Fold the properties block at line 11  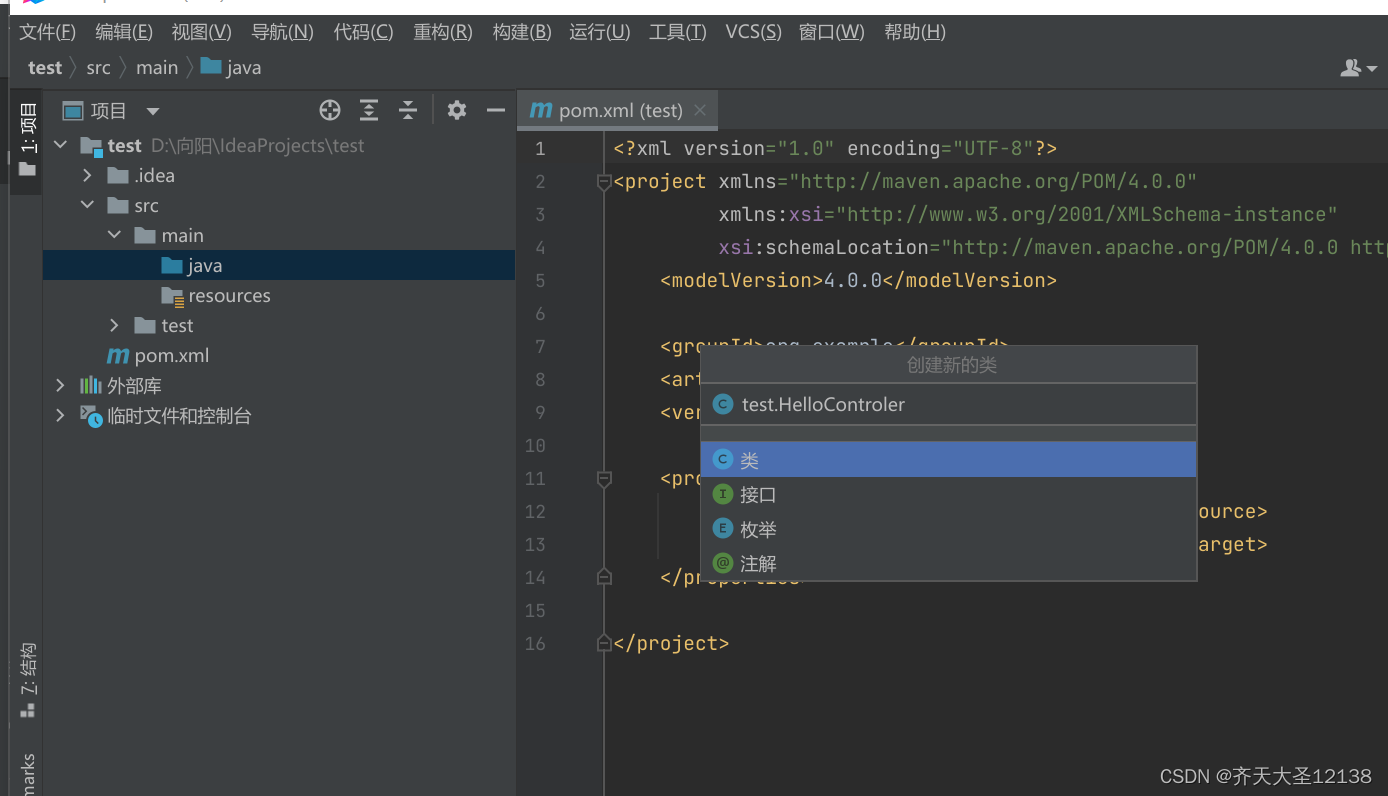tap(604, 479)
